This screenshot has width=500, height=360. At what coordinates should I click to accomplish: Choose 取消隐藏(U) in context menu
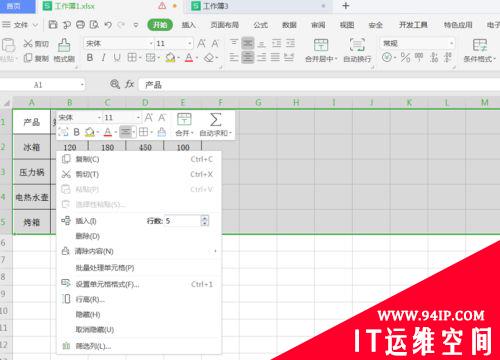[x=139, y=329]
